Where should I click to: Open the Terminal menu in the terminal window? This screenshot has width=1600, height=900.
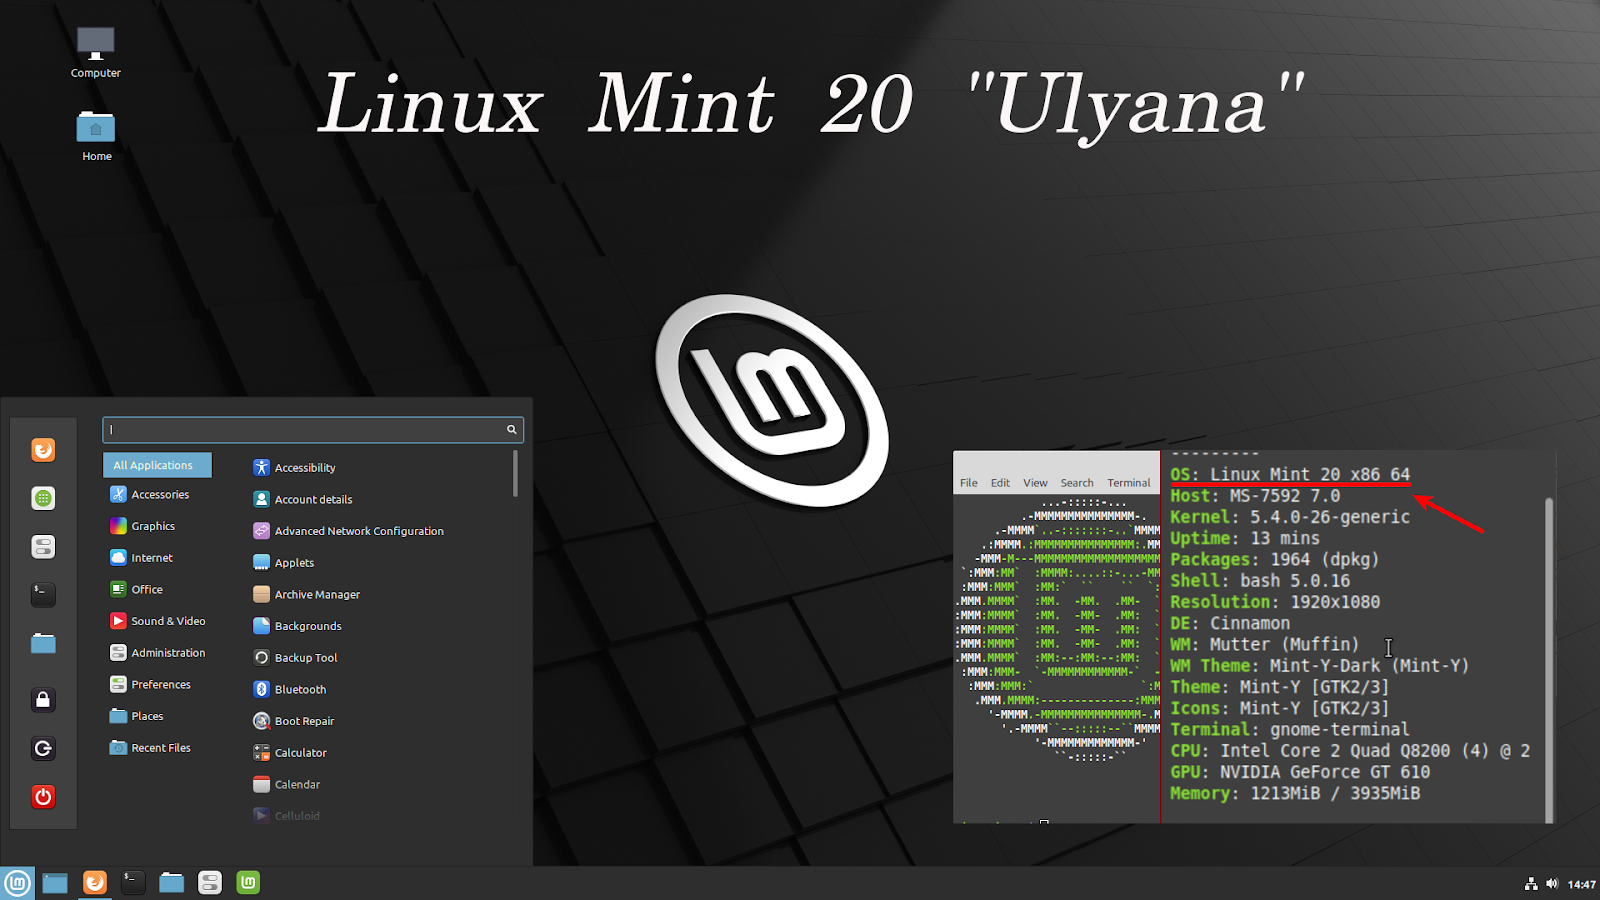1128,483
